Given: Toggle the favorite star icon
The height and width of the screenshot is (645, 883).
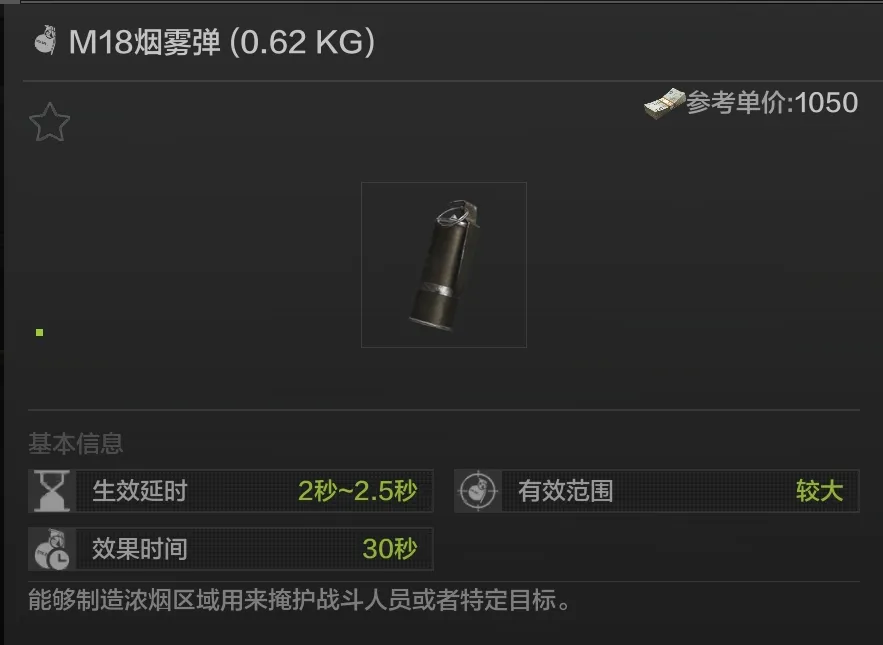Looking at the screenshot, I should [50, 122].
